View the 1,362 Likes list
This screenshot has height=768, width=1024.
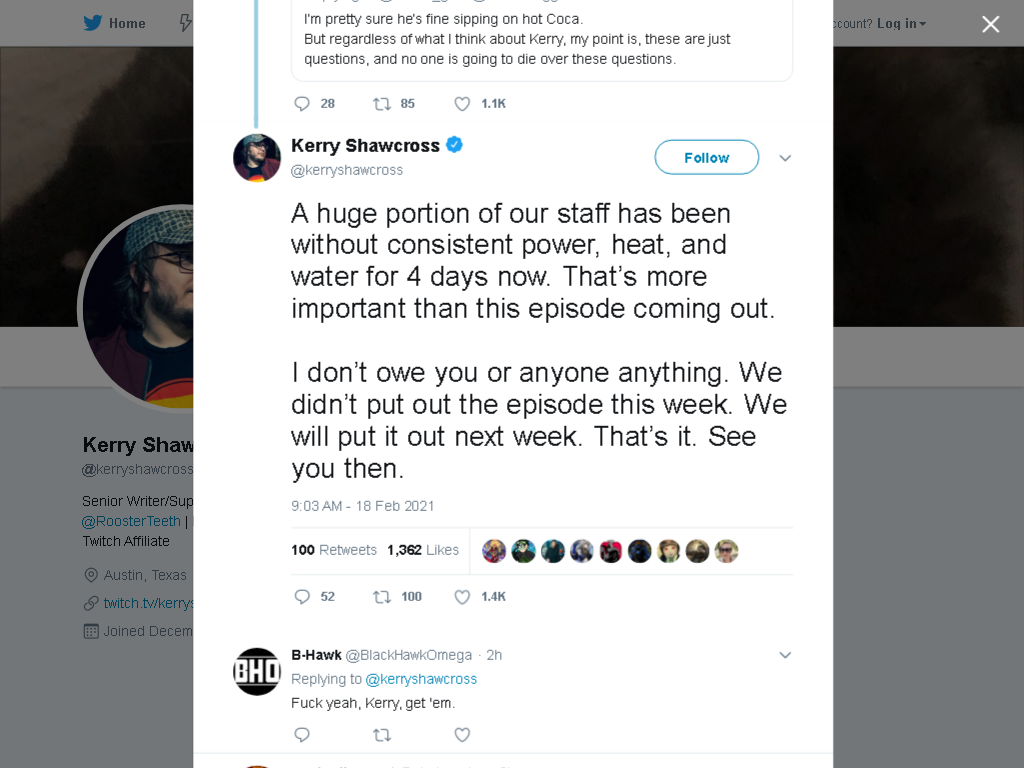click(x=423, y=550)
